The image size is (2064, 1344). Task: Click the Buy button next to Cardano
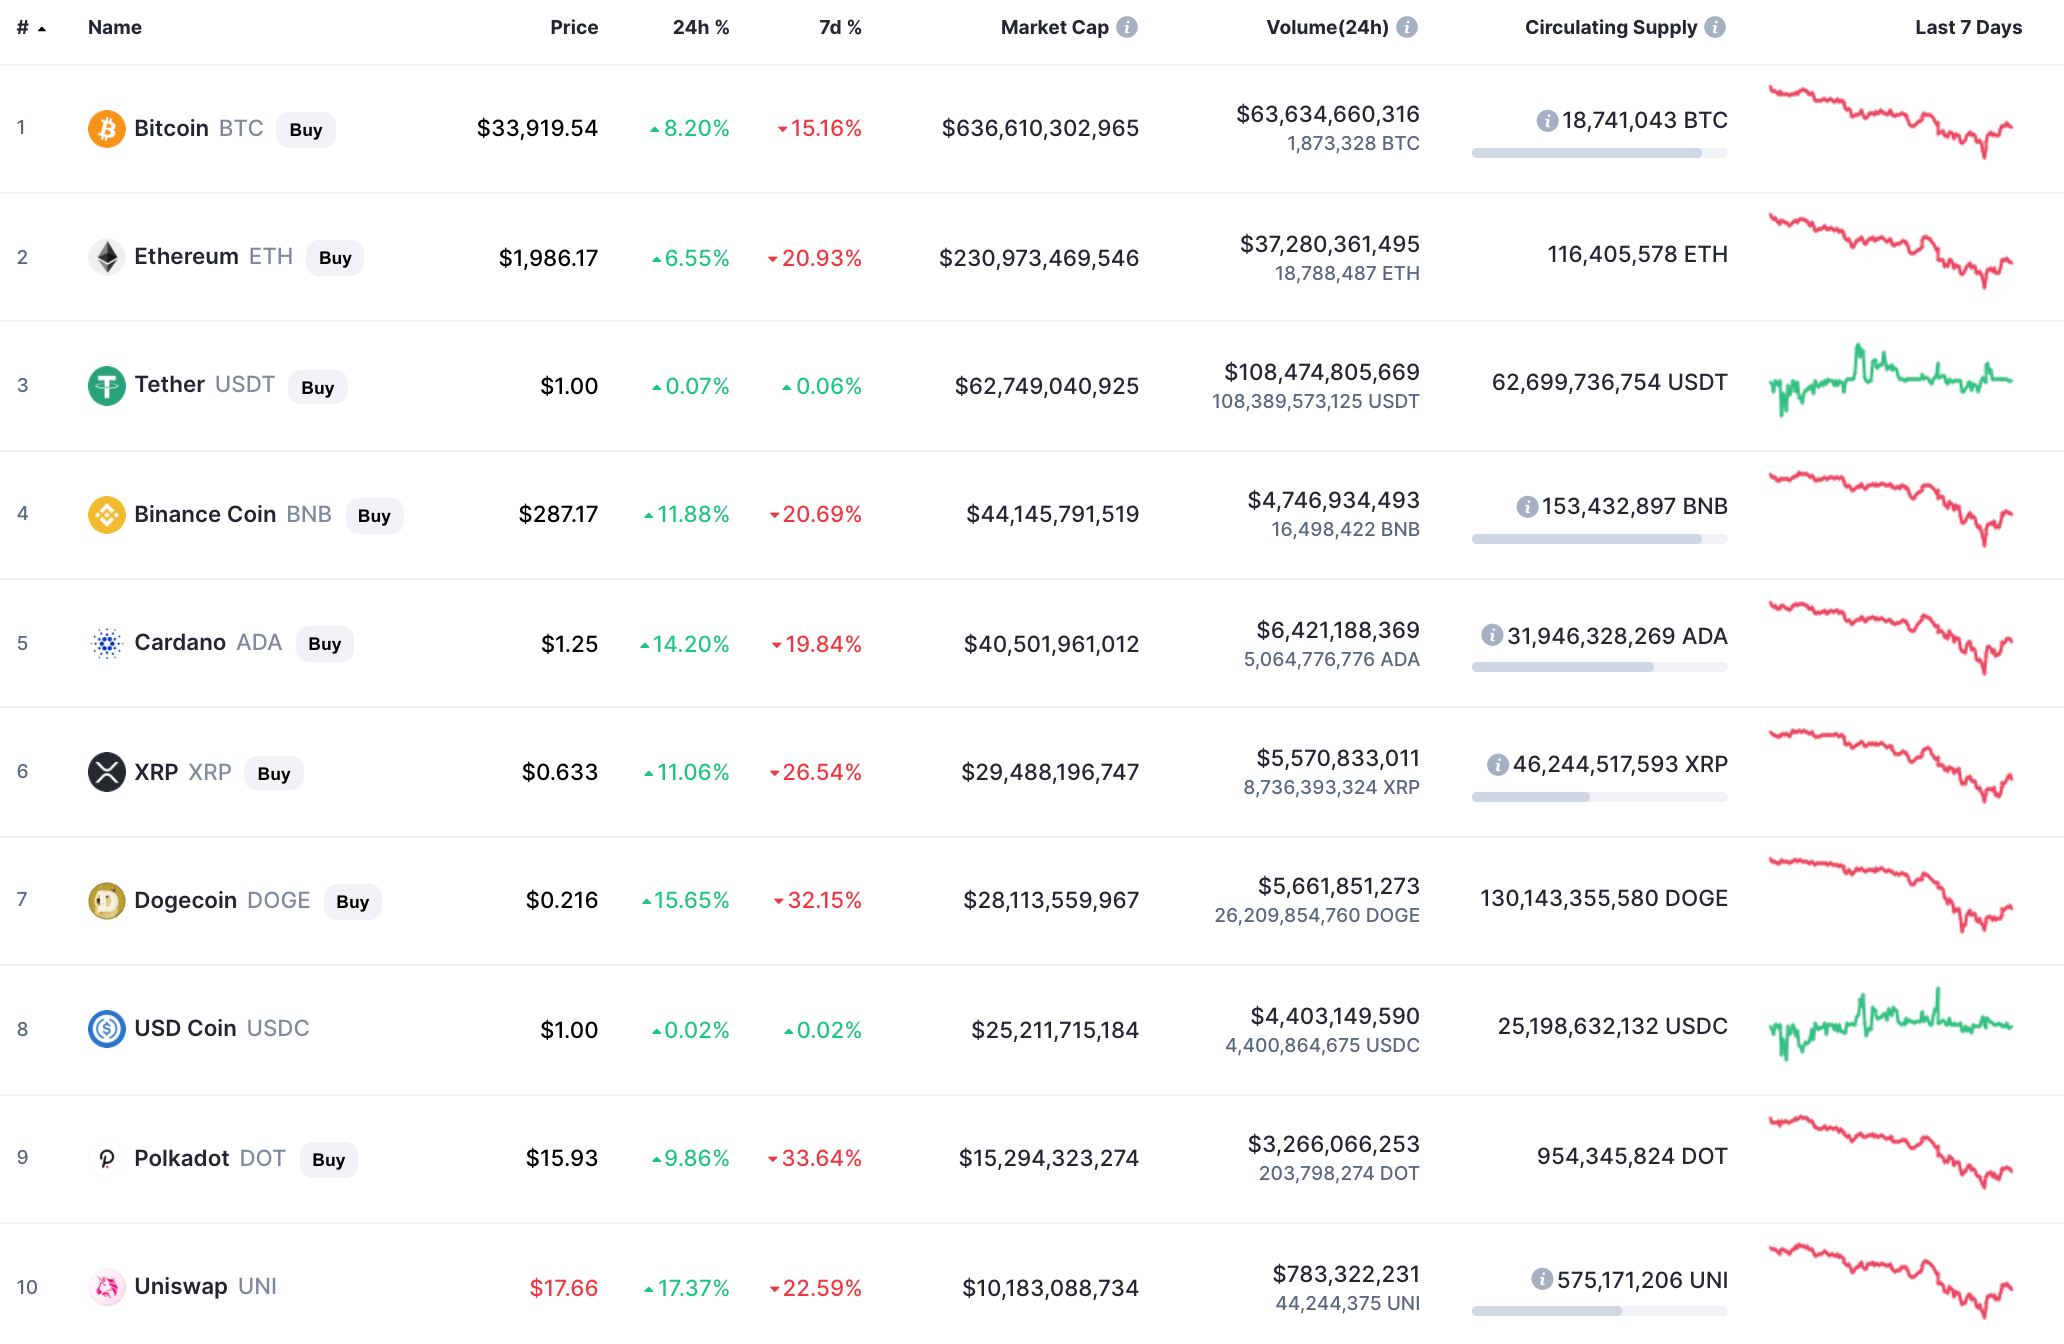[x=325, y=644]
